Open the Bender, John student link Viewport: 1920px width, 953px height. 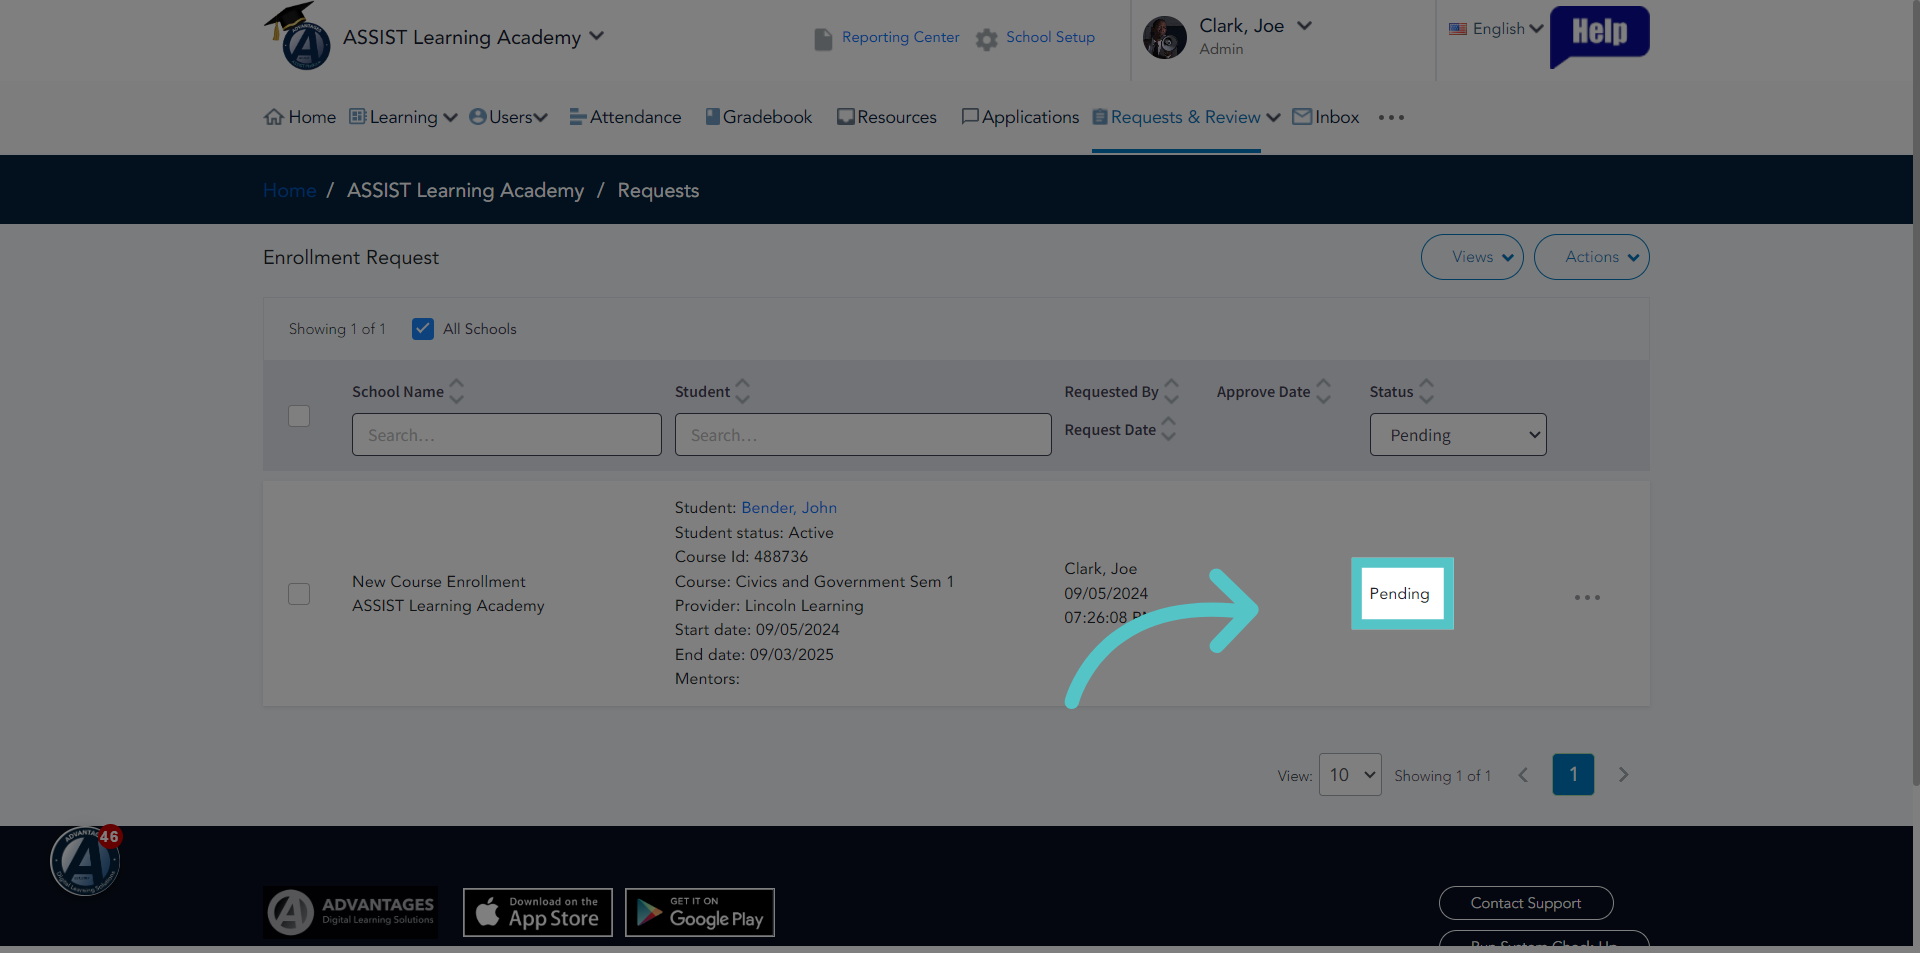tap(789, 508)
